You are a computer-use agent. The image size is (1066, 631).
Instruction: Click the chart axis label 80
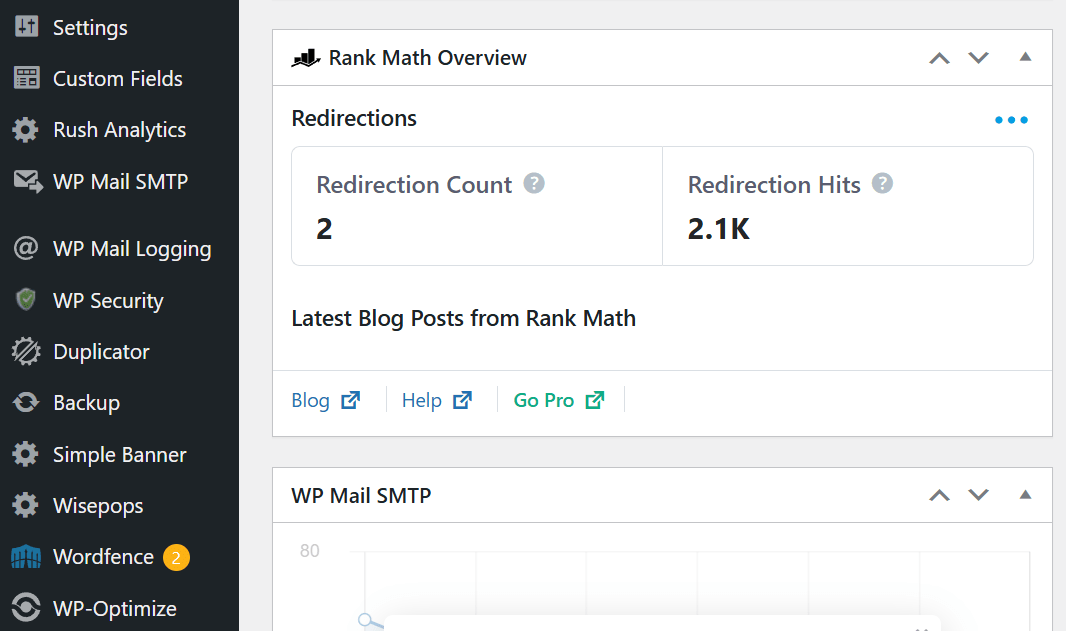(309, 551)
